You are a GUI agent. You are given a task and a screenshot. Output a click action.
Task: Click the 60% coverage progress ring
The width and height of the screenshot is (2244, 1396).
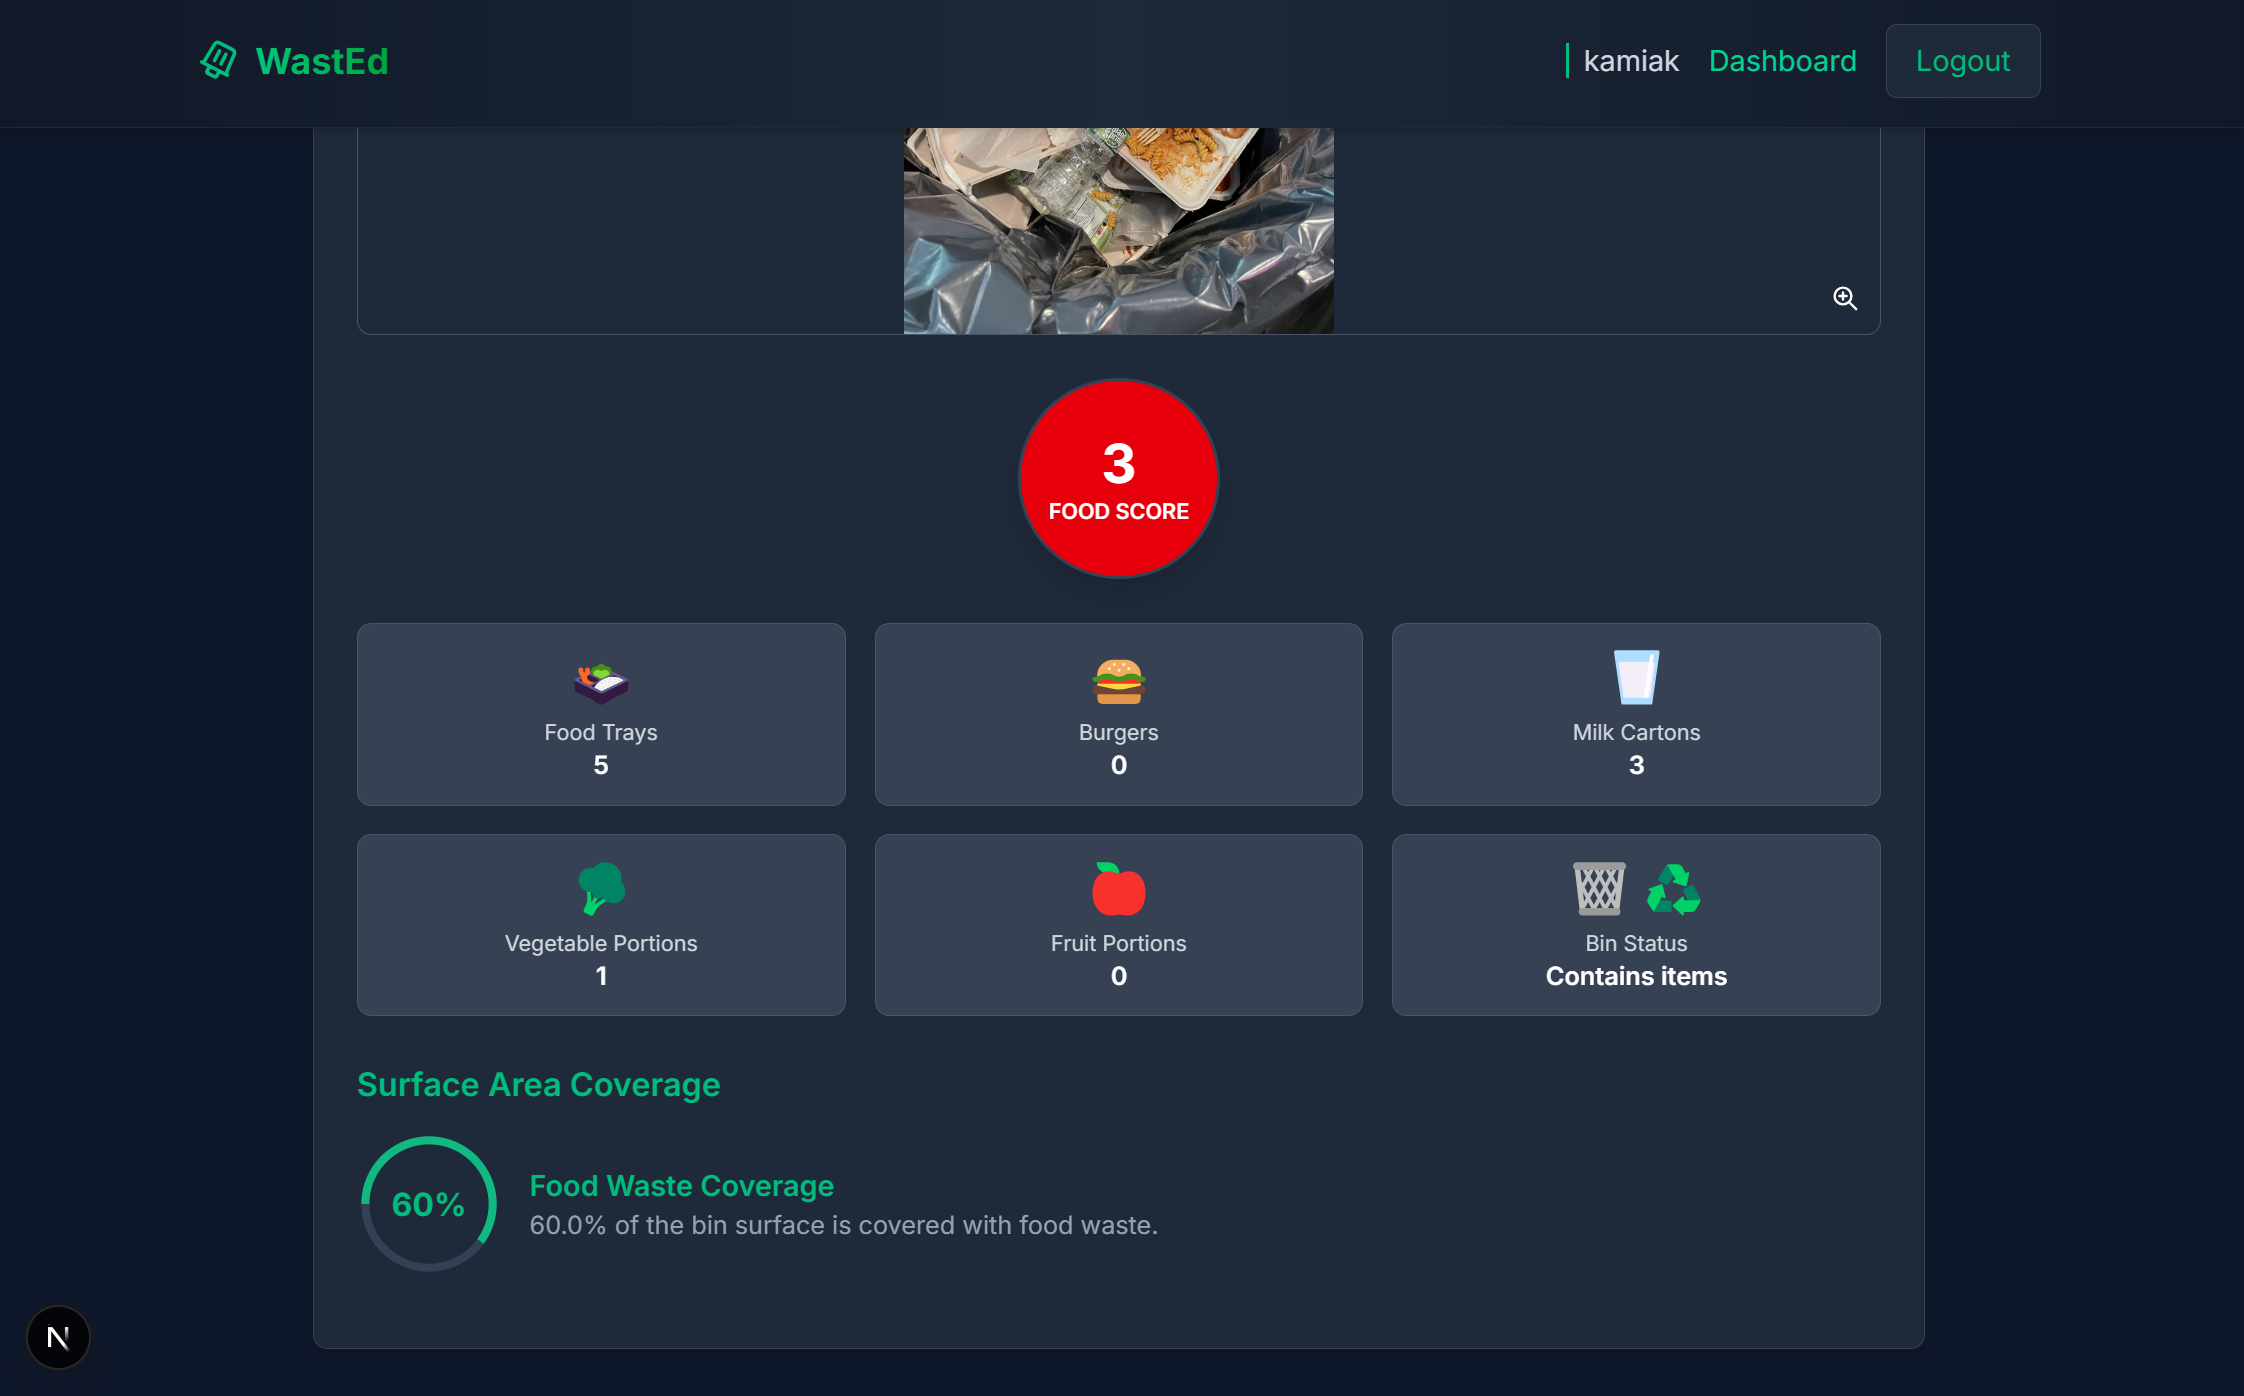pos(428,1204)
